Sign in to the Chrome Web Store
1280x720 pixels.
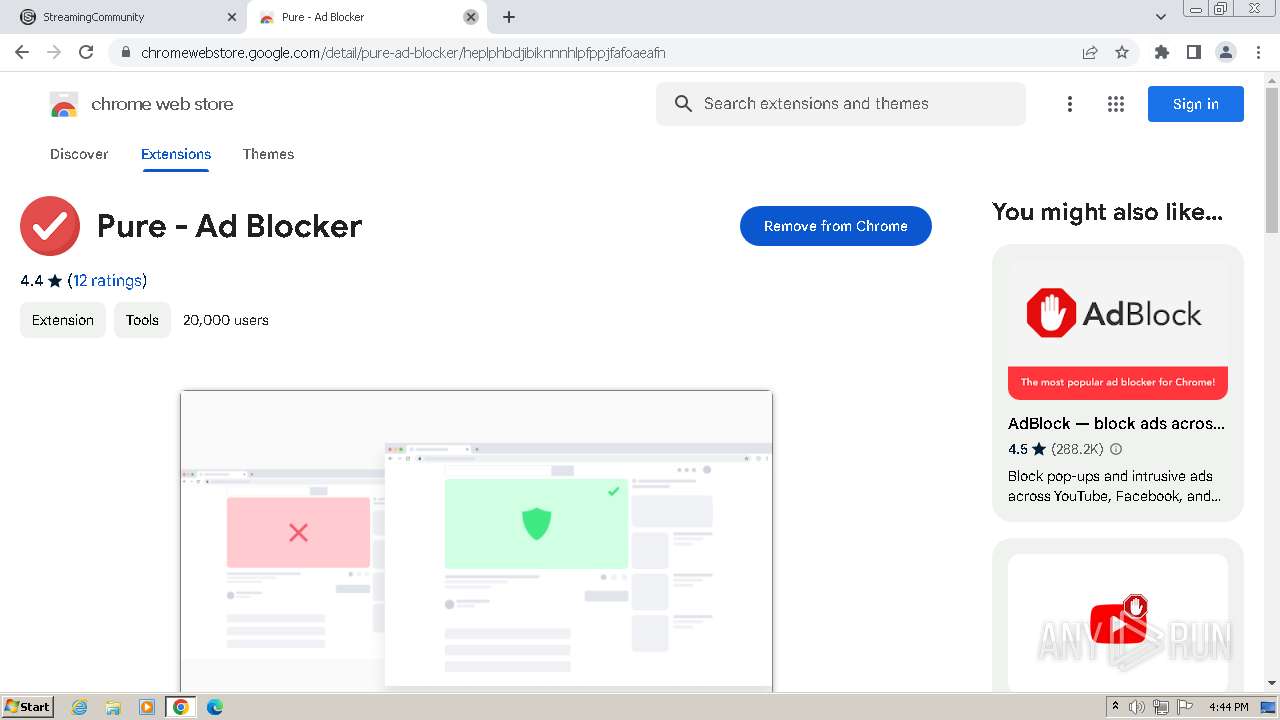tap(1196, 104)
